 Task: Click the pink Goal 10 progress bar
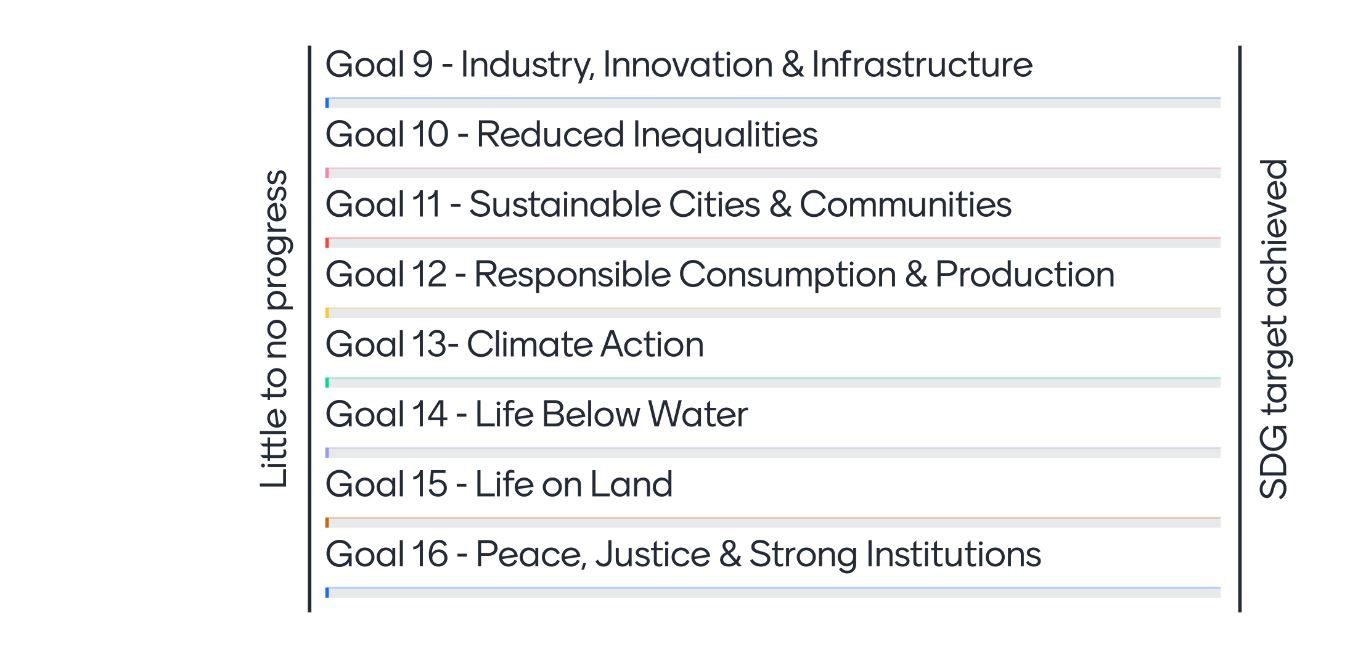(773, 173)
